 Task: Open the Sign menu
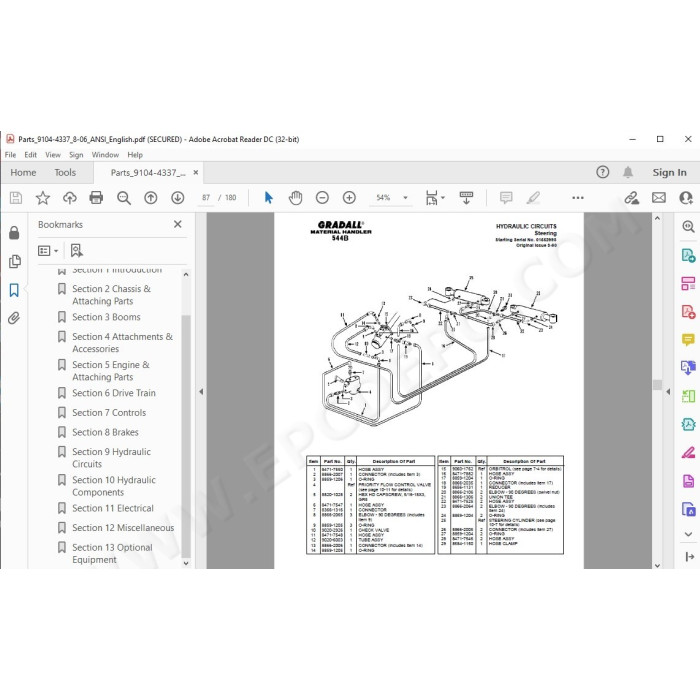click(76, 155)
